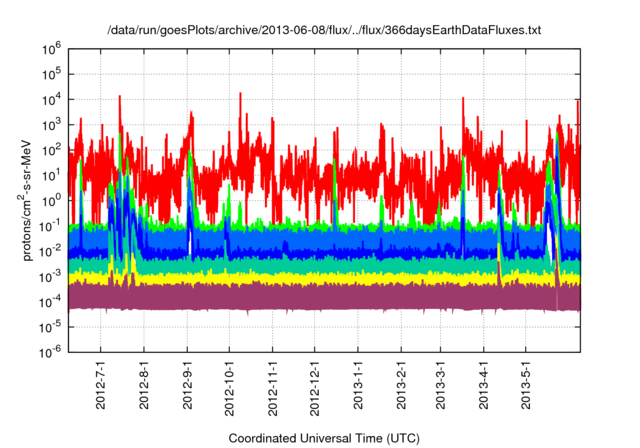Image resolution: width=640 pixels, height=448 pixels.
Task: Click the 10^1 y-axis tick label
Action: click(51, 175)
